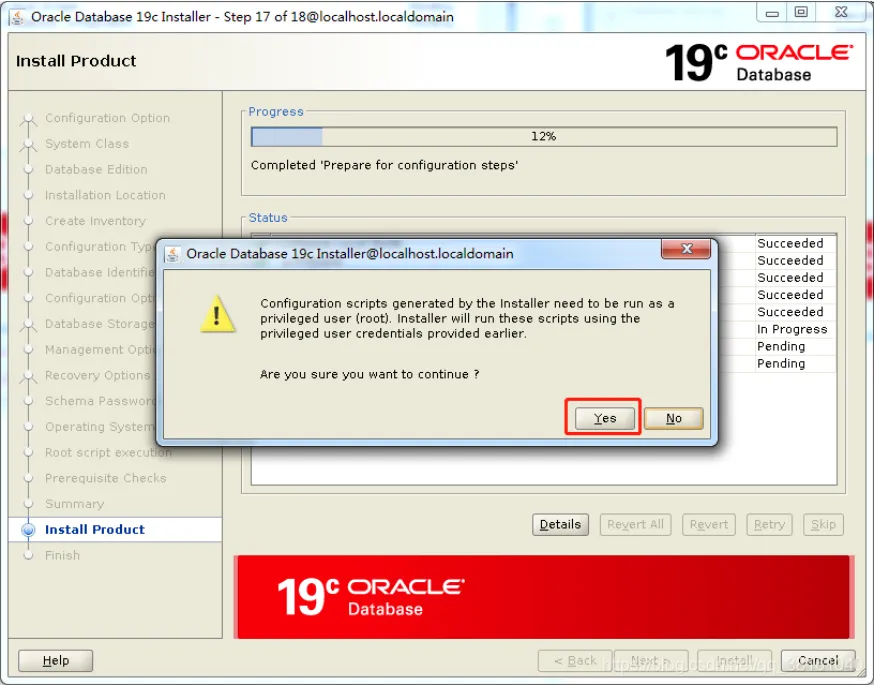This screenshot has height=685, width=874.
Task: Decline by clicking No
Action: pos(673,418)
